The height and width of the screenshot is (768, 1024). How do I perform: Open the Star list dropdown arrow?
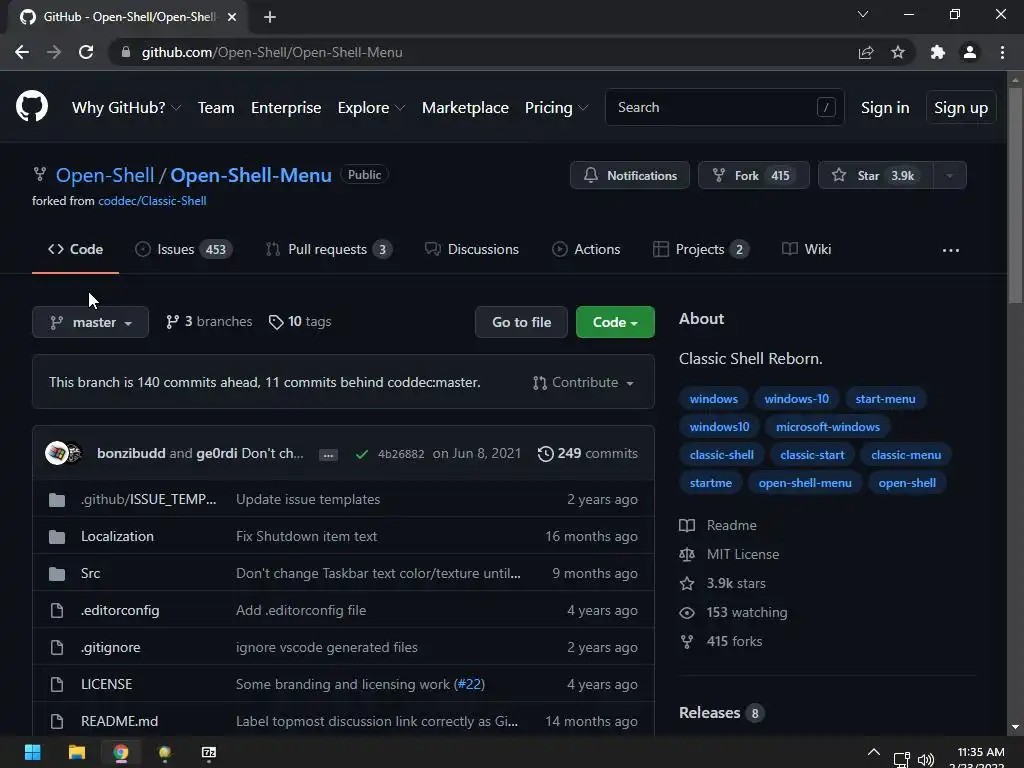[950, 175]
